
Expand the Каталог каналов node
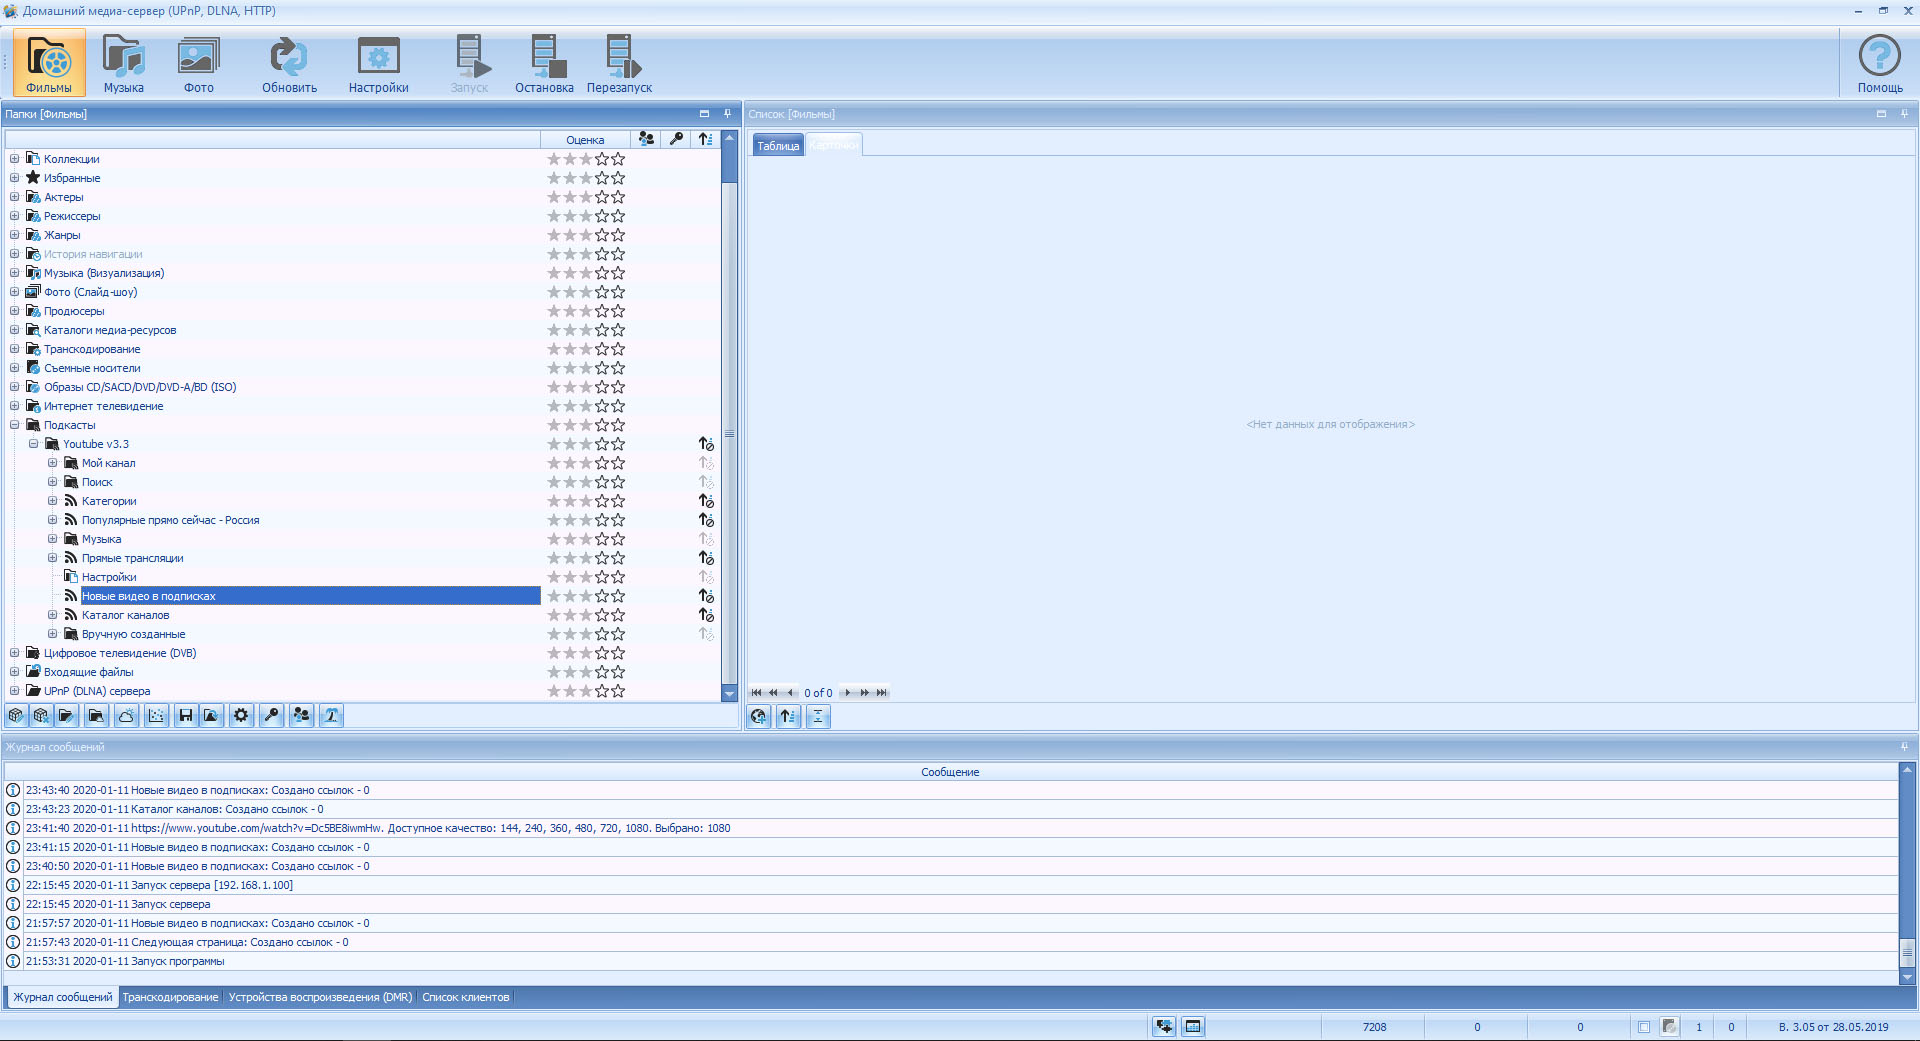coord(53,615)
